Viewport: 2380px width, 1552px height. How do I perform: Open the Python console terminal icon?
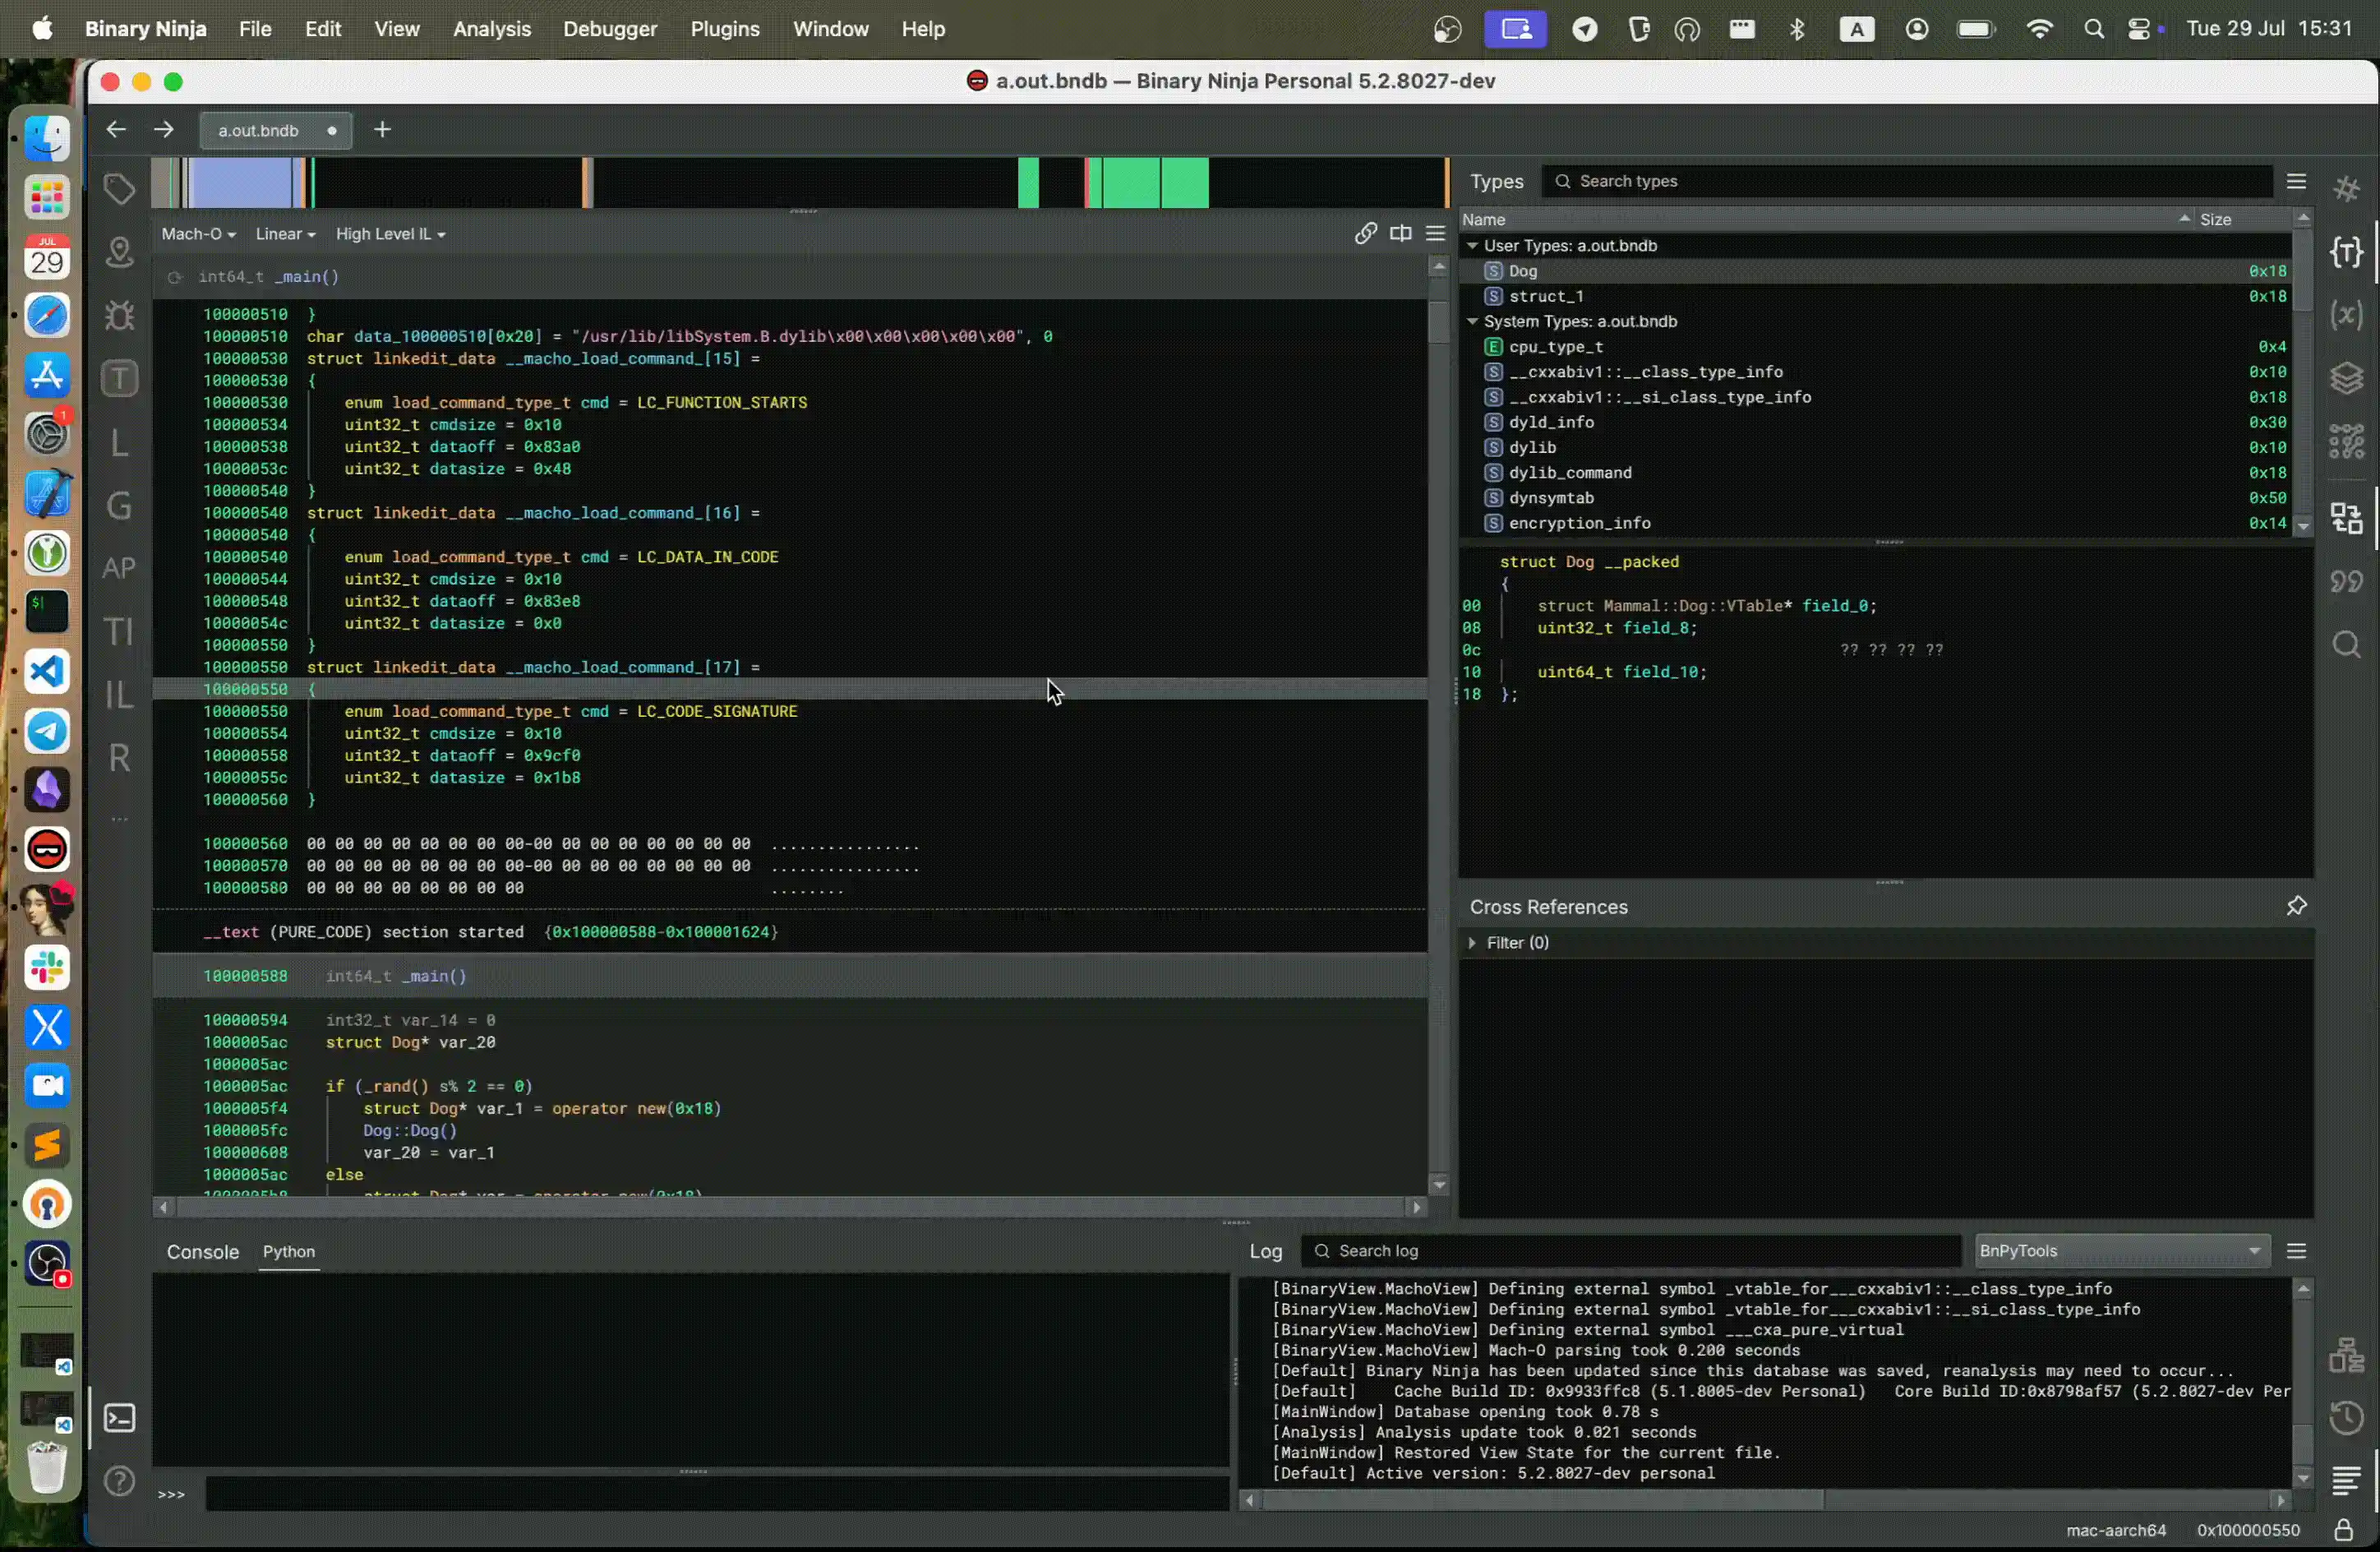119,1418
